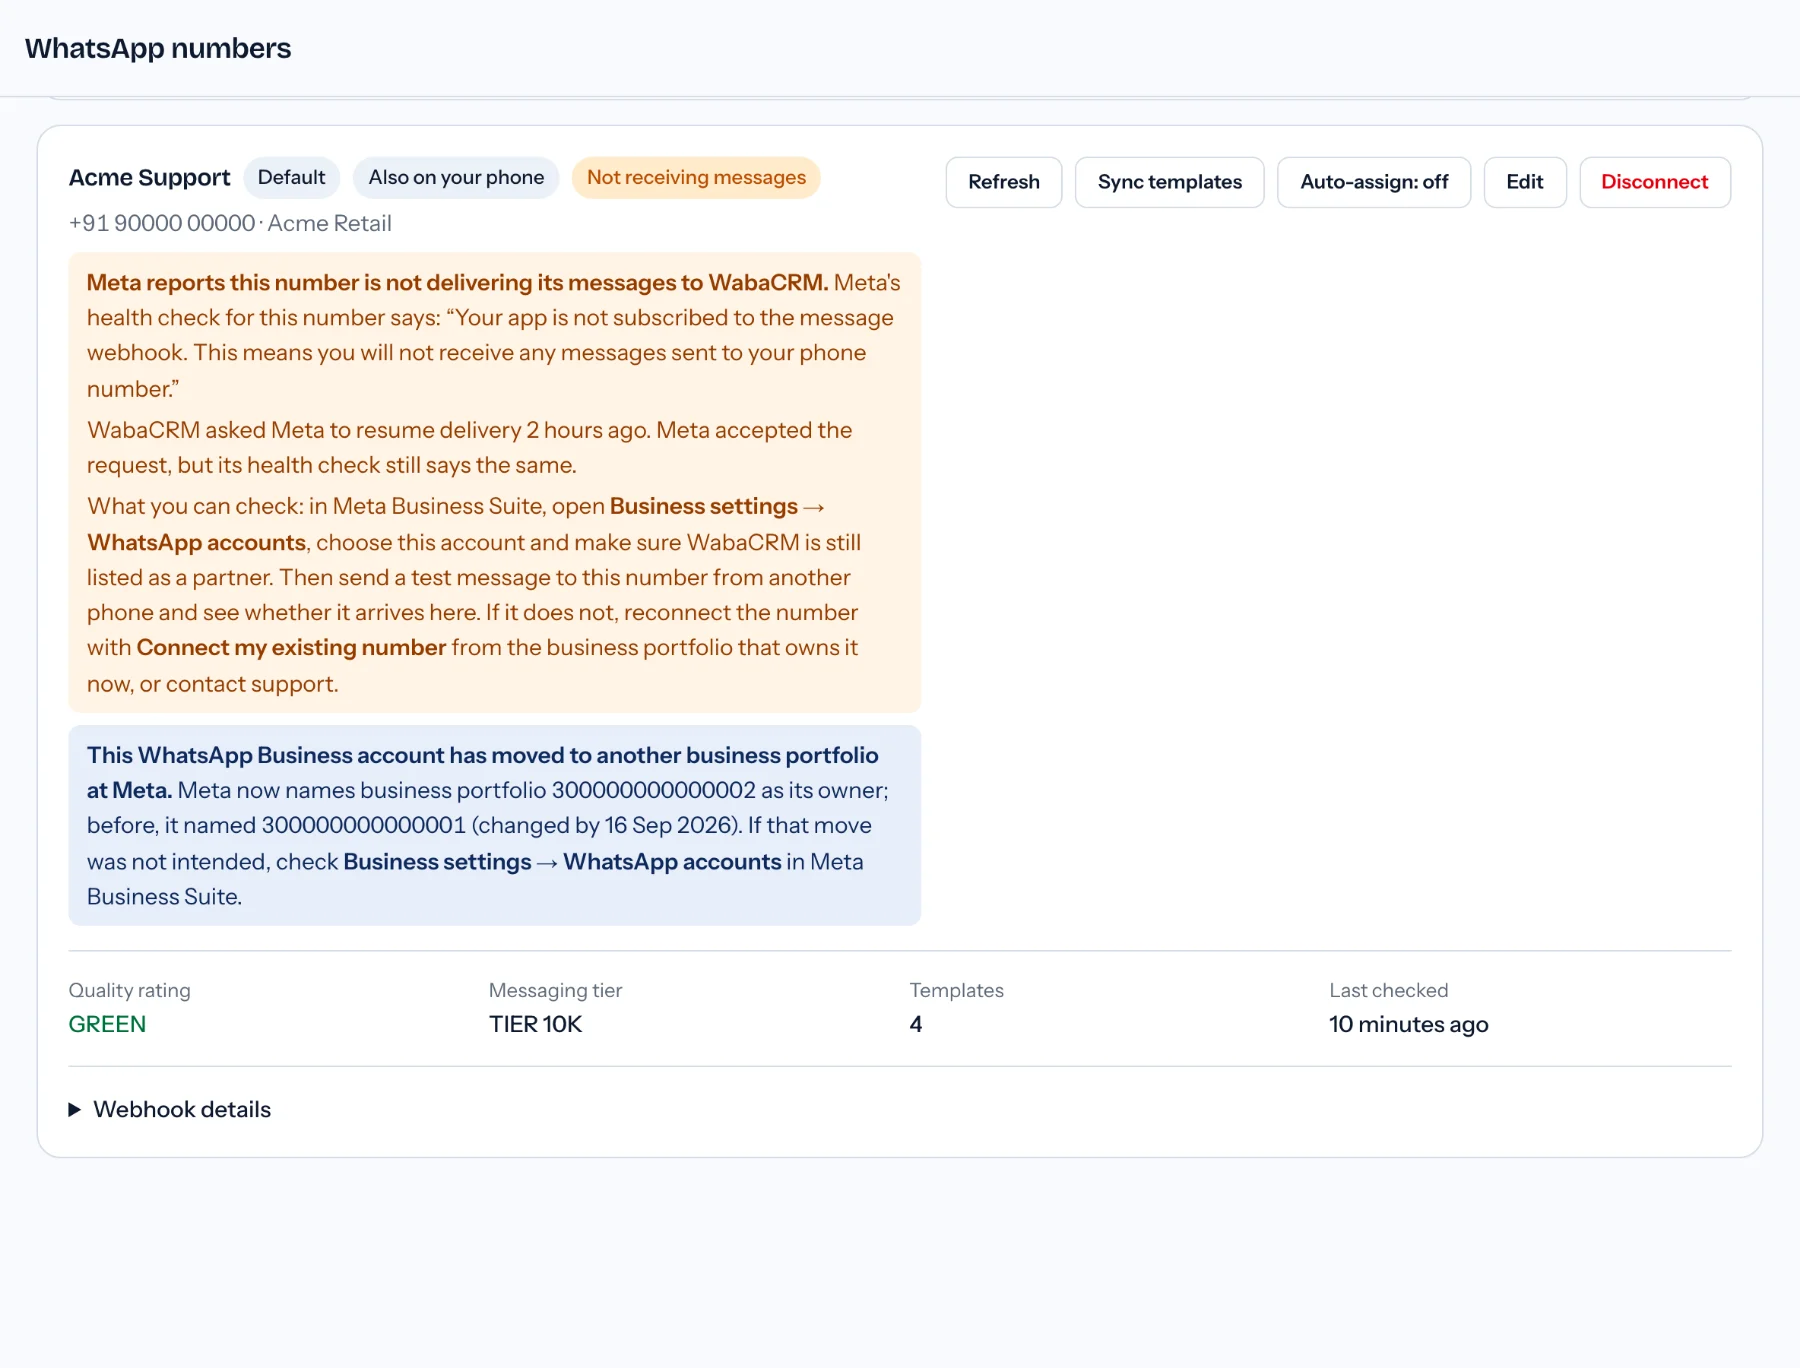Edit the Acme Support number
This screenshot has height=1368, width=1800.
1524,182
